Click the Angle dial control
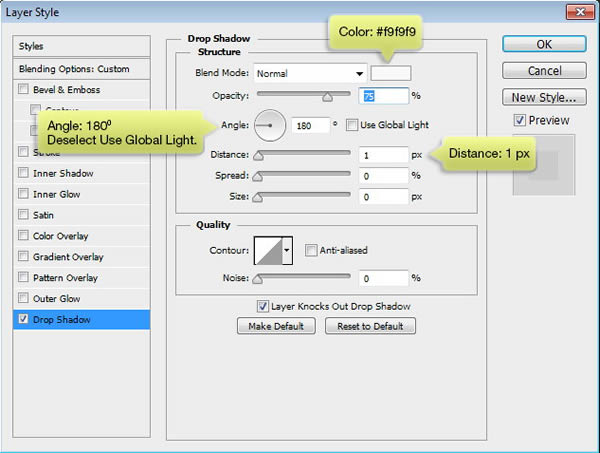 click(x=270, y=125)
